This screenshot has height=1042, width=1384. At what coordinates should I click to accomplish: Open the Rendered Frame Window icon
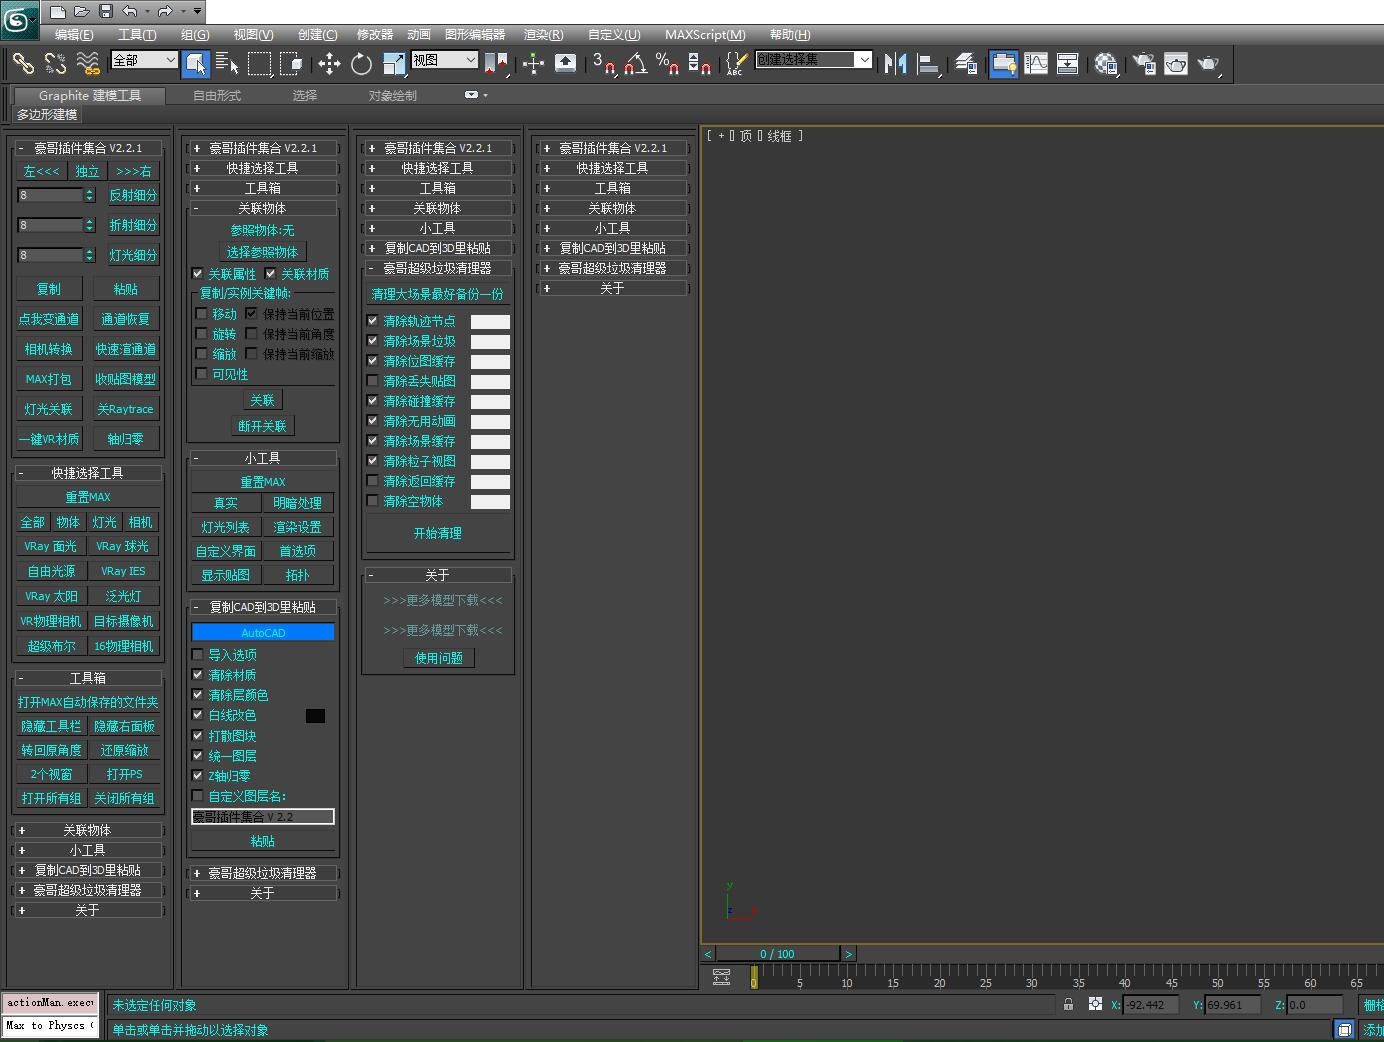(x=1176, y=64)
